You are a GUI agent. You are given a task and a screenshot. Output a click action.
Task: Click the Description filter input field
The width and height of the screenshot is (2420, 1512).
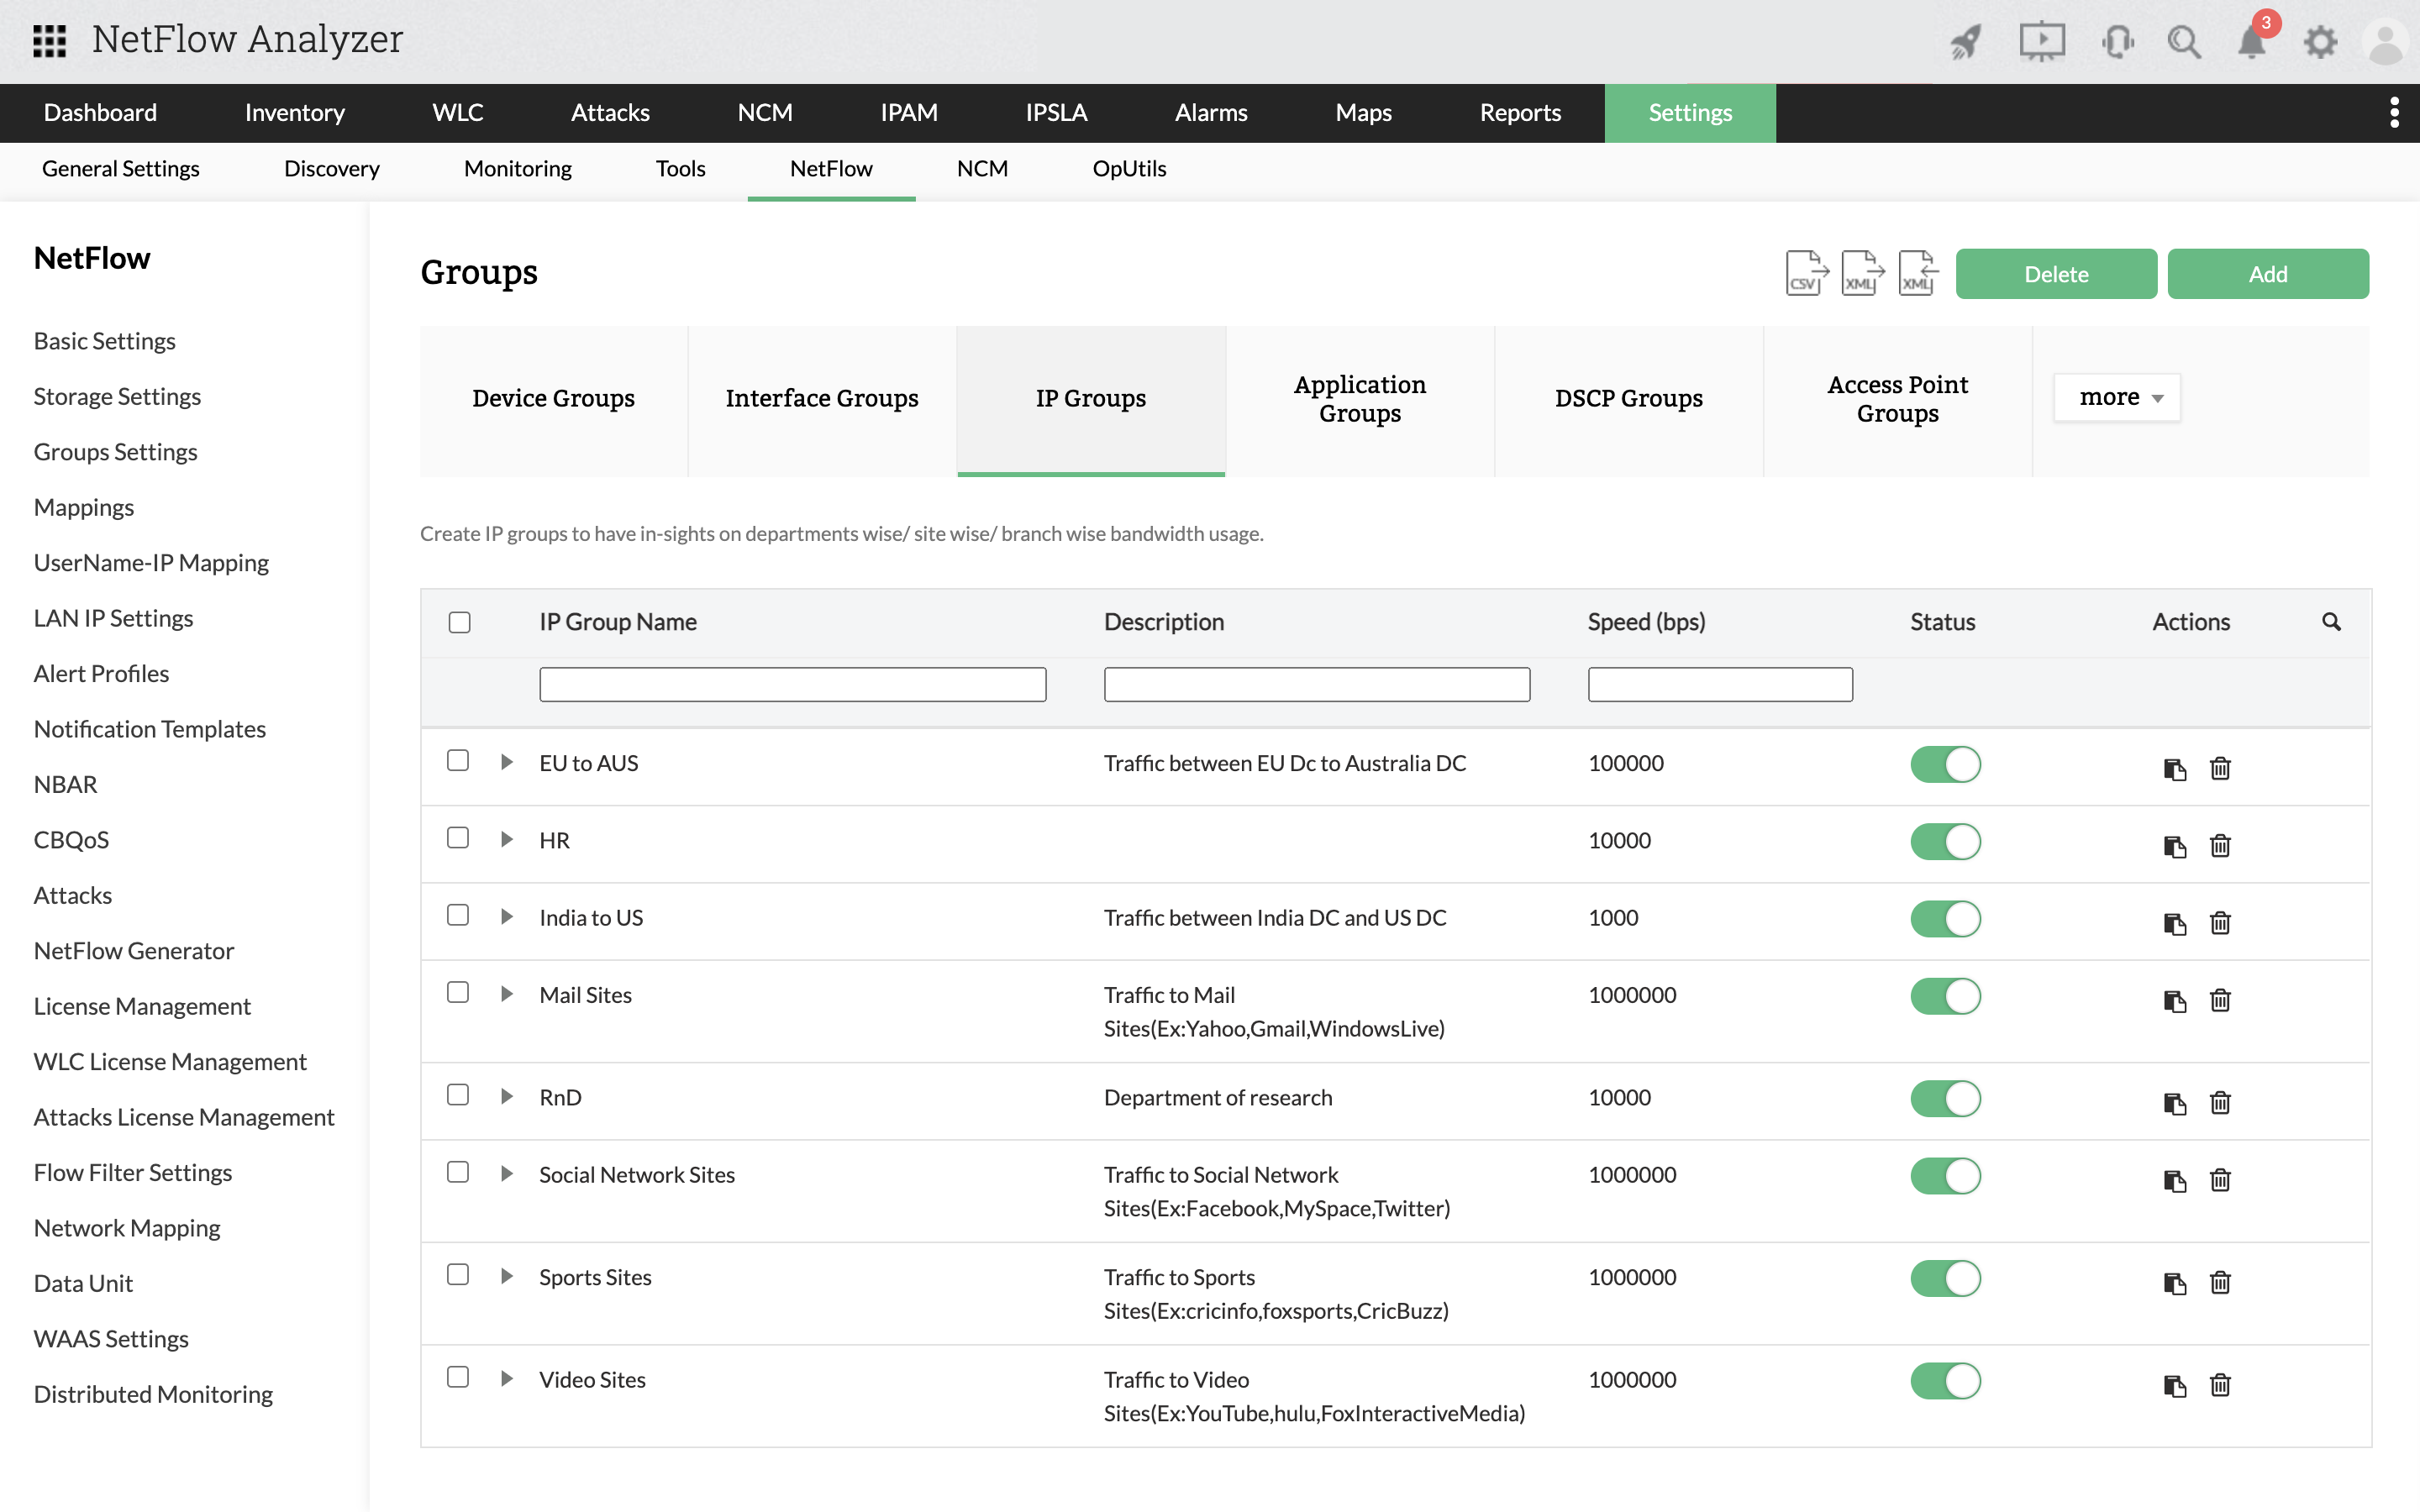pyautogui.click(x=1316, y=684)
